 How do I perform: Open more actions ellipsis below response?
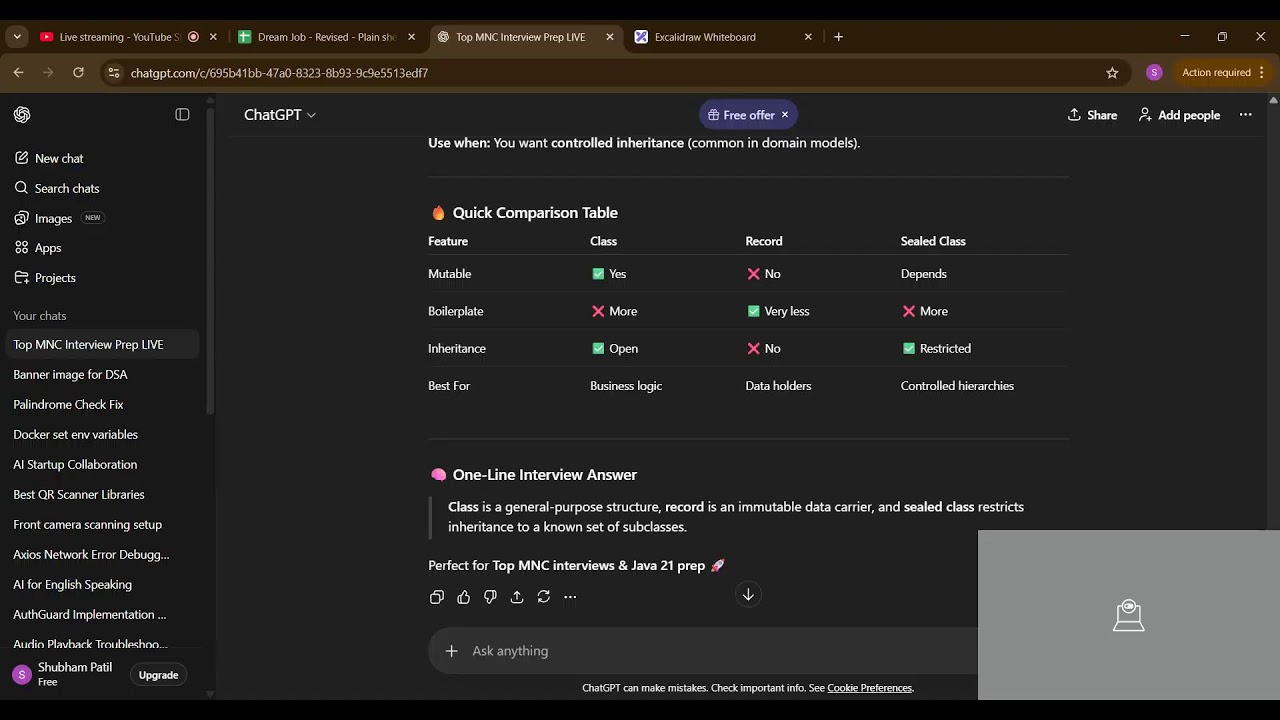(570, 597)
